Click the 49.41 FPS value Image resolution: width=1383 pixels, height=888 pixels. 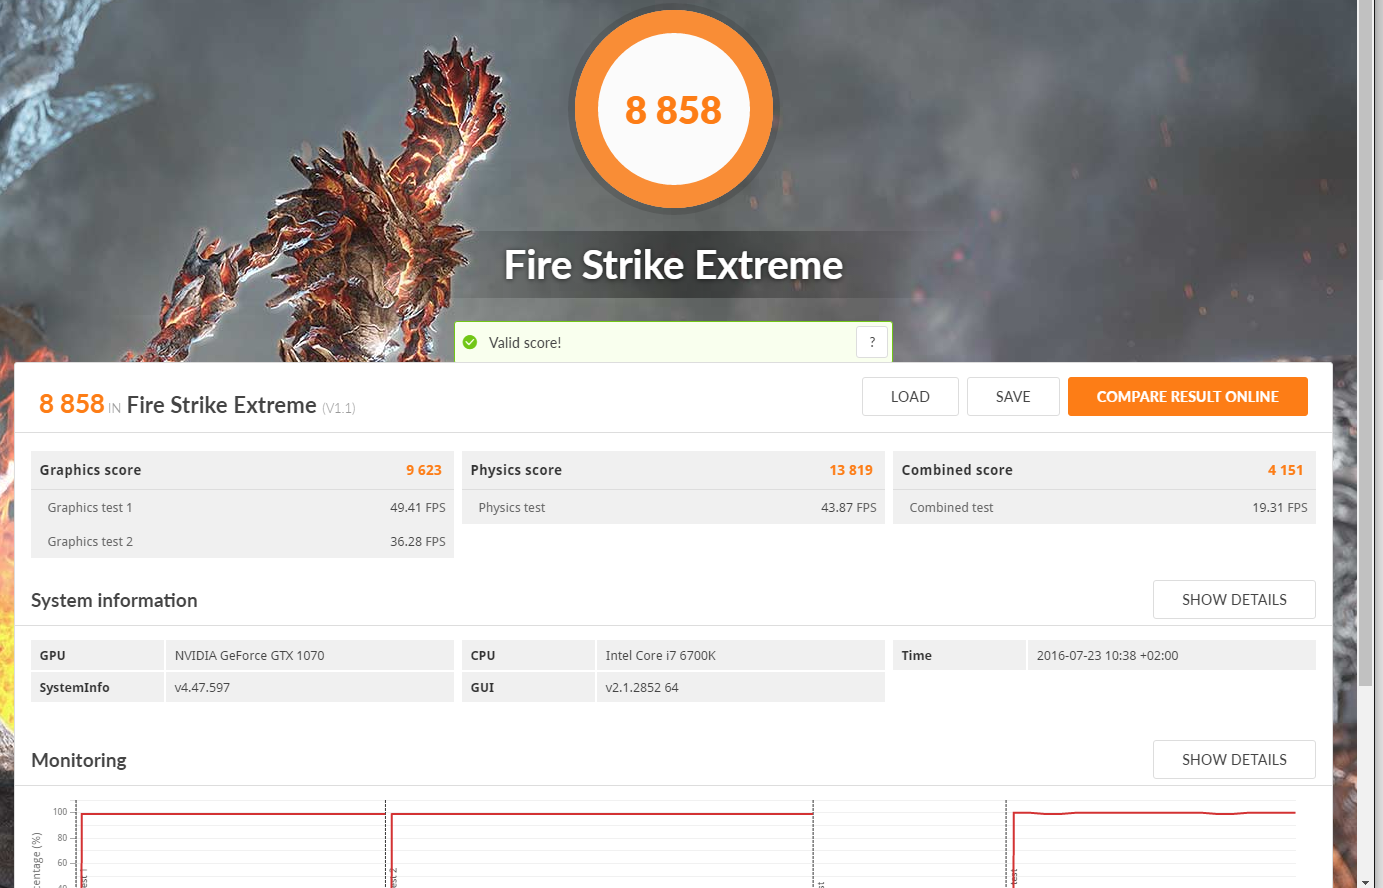coord(418,507)
